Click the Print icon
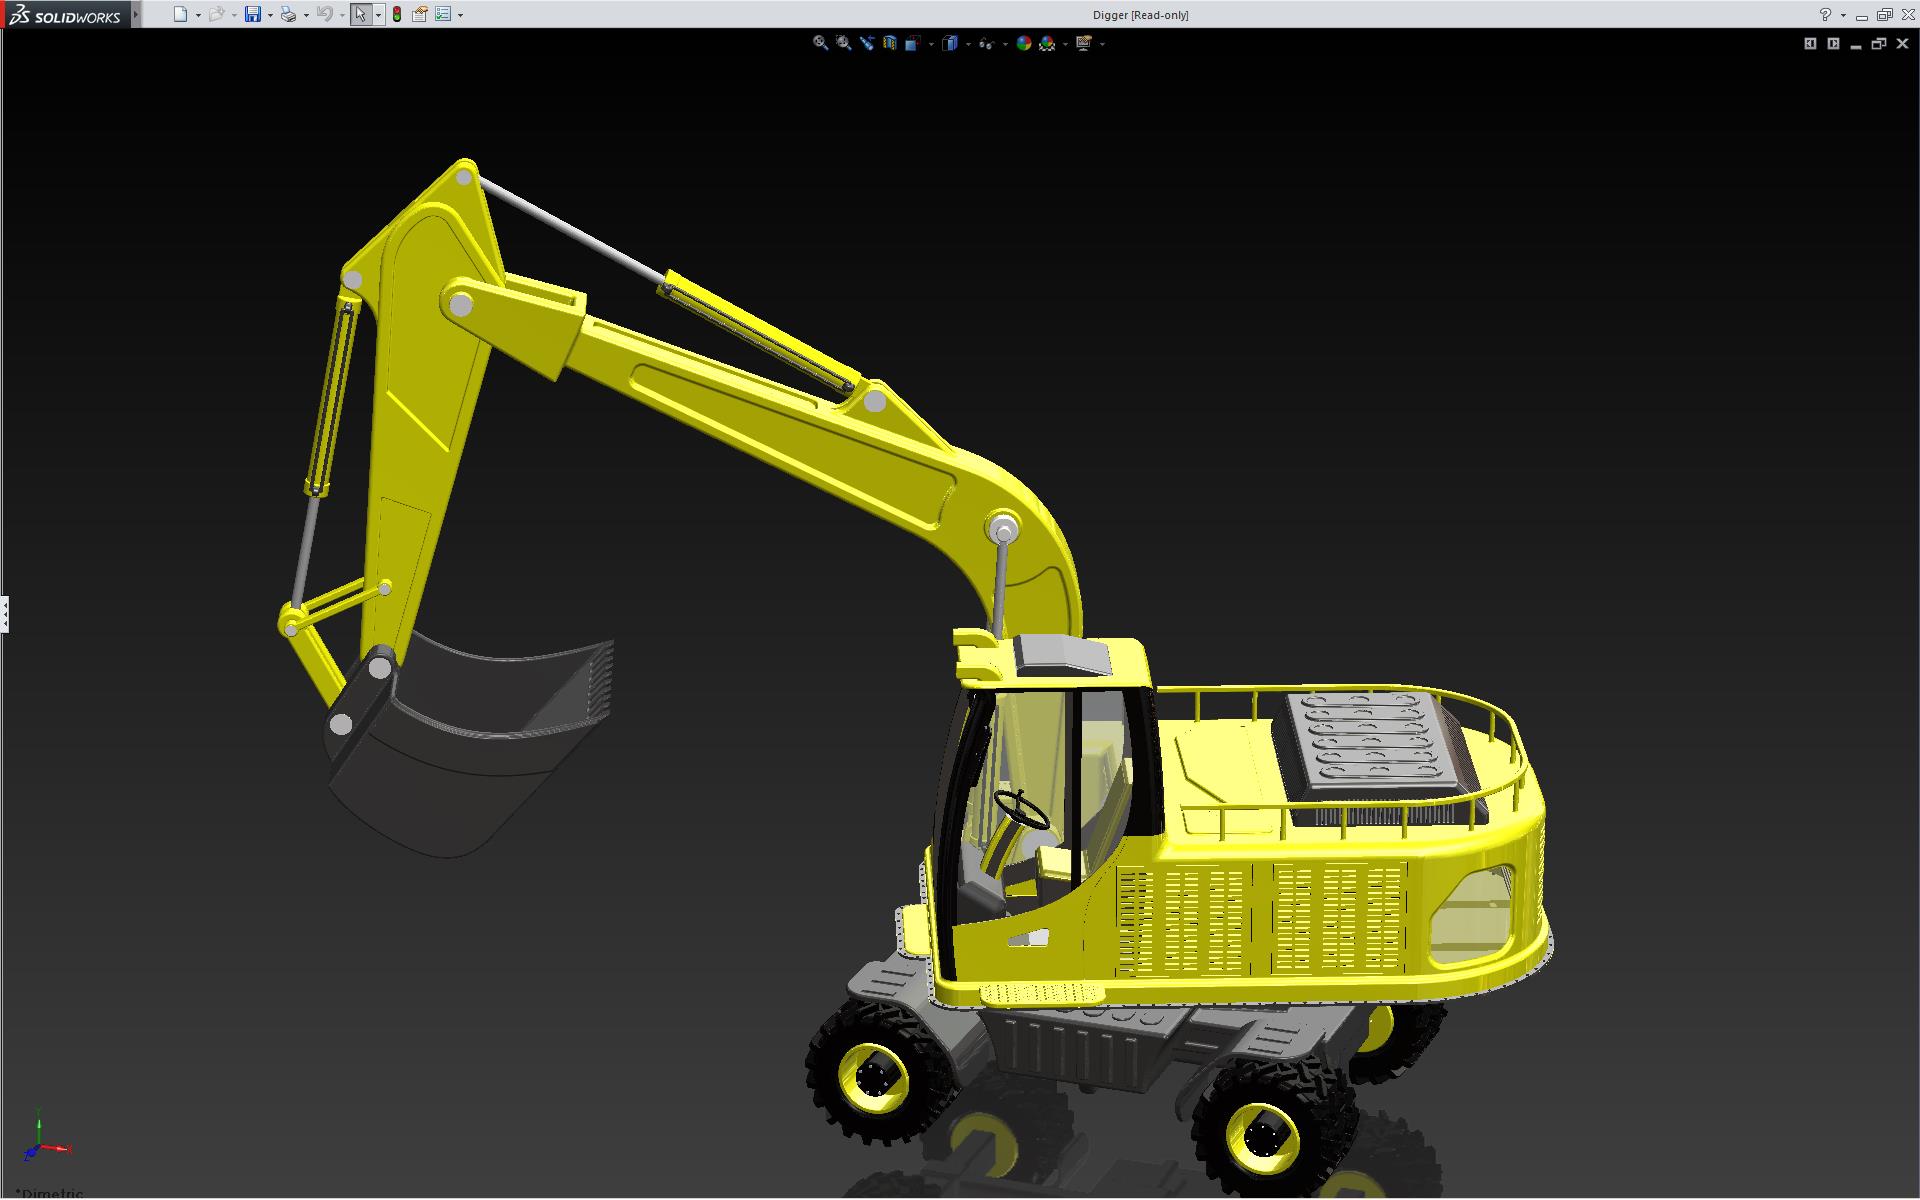Viewport: 1920px width, 1200px height. 288,14
